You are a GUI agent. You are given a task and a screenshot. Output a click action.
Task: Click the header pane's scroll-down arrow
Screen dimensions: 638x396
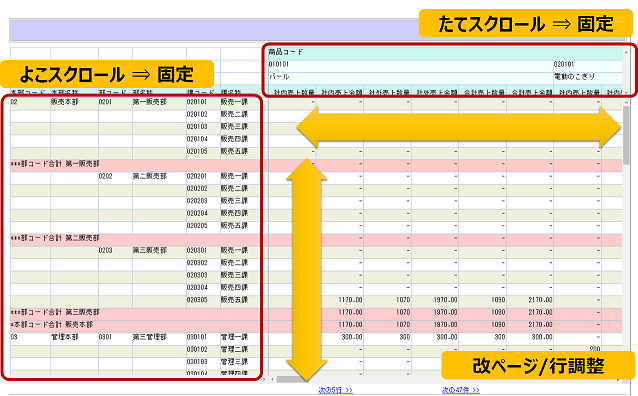[626, 92]
